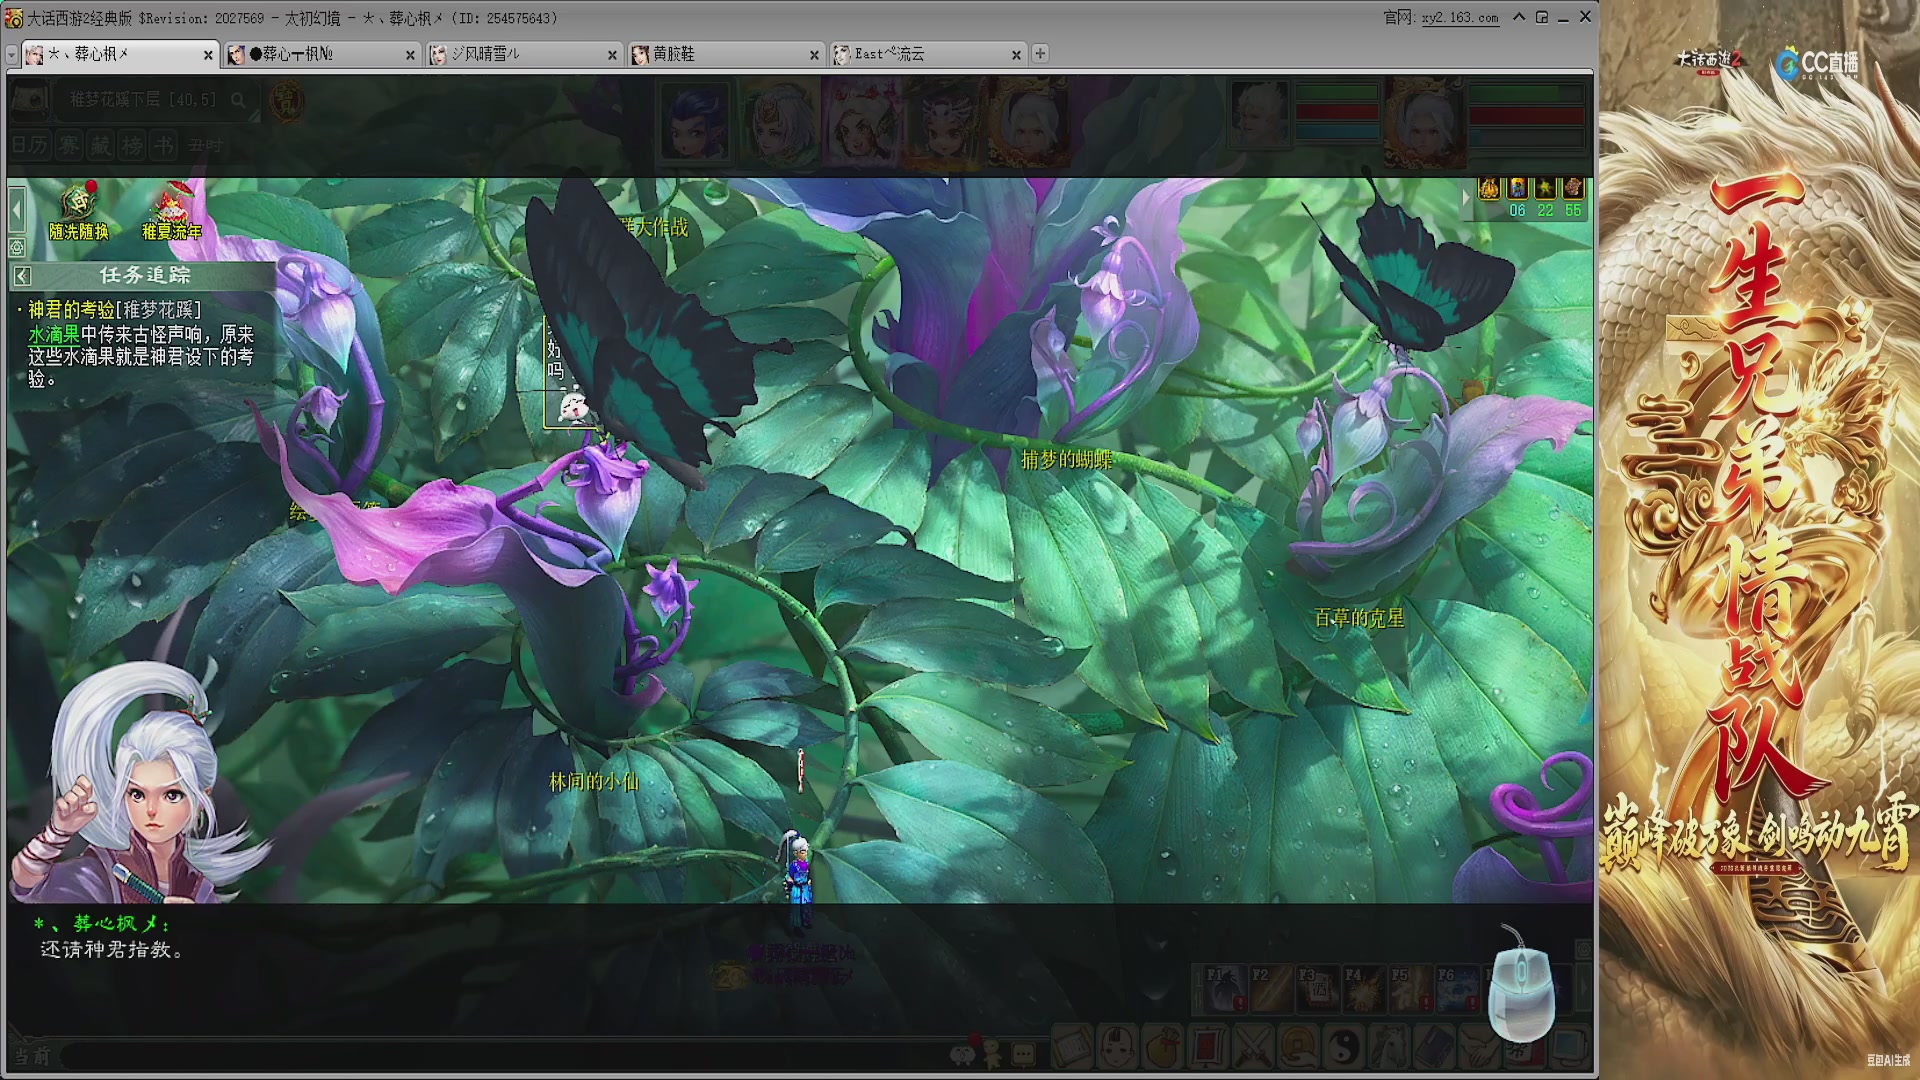This screenshot has width=1920, height=1080.
Task: Use the F4 skill slot
Action: pyautogui.click(x=1363, y=988)
